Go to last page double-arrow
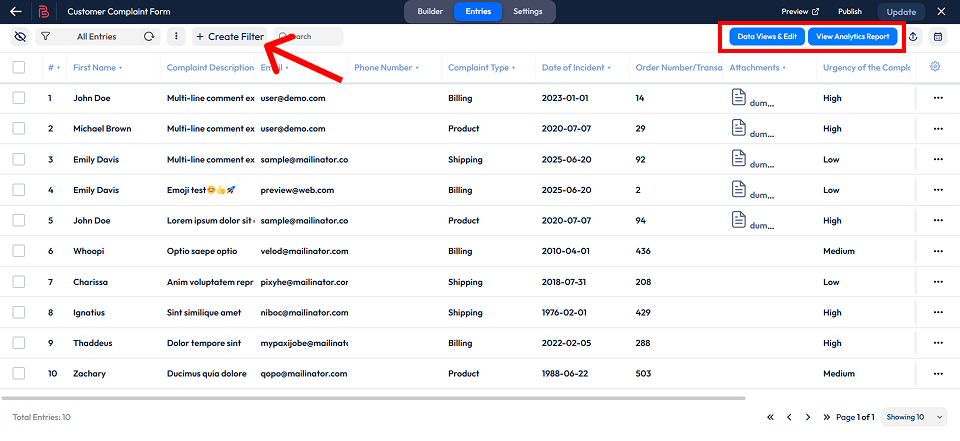The image size is (960, 441). coord(827,417)
